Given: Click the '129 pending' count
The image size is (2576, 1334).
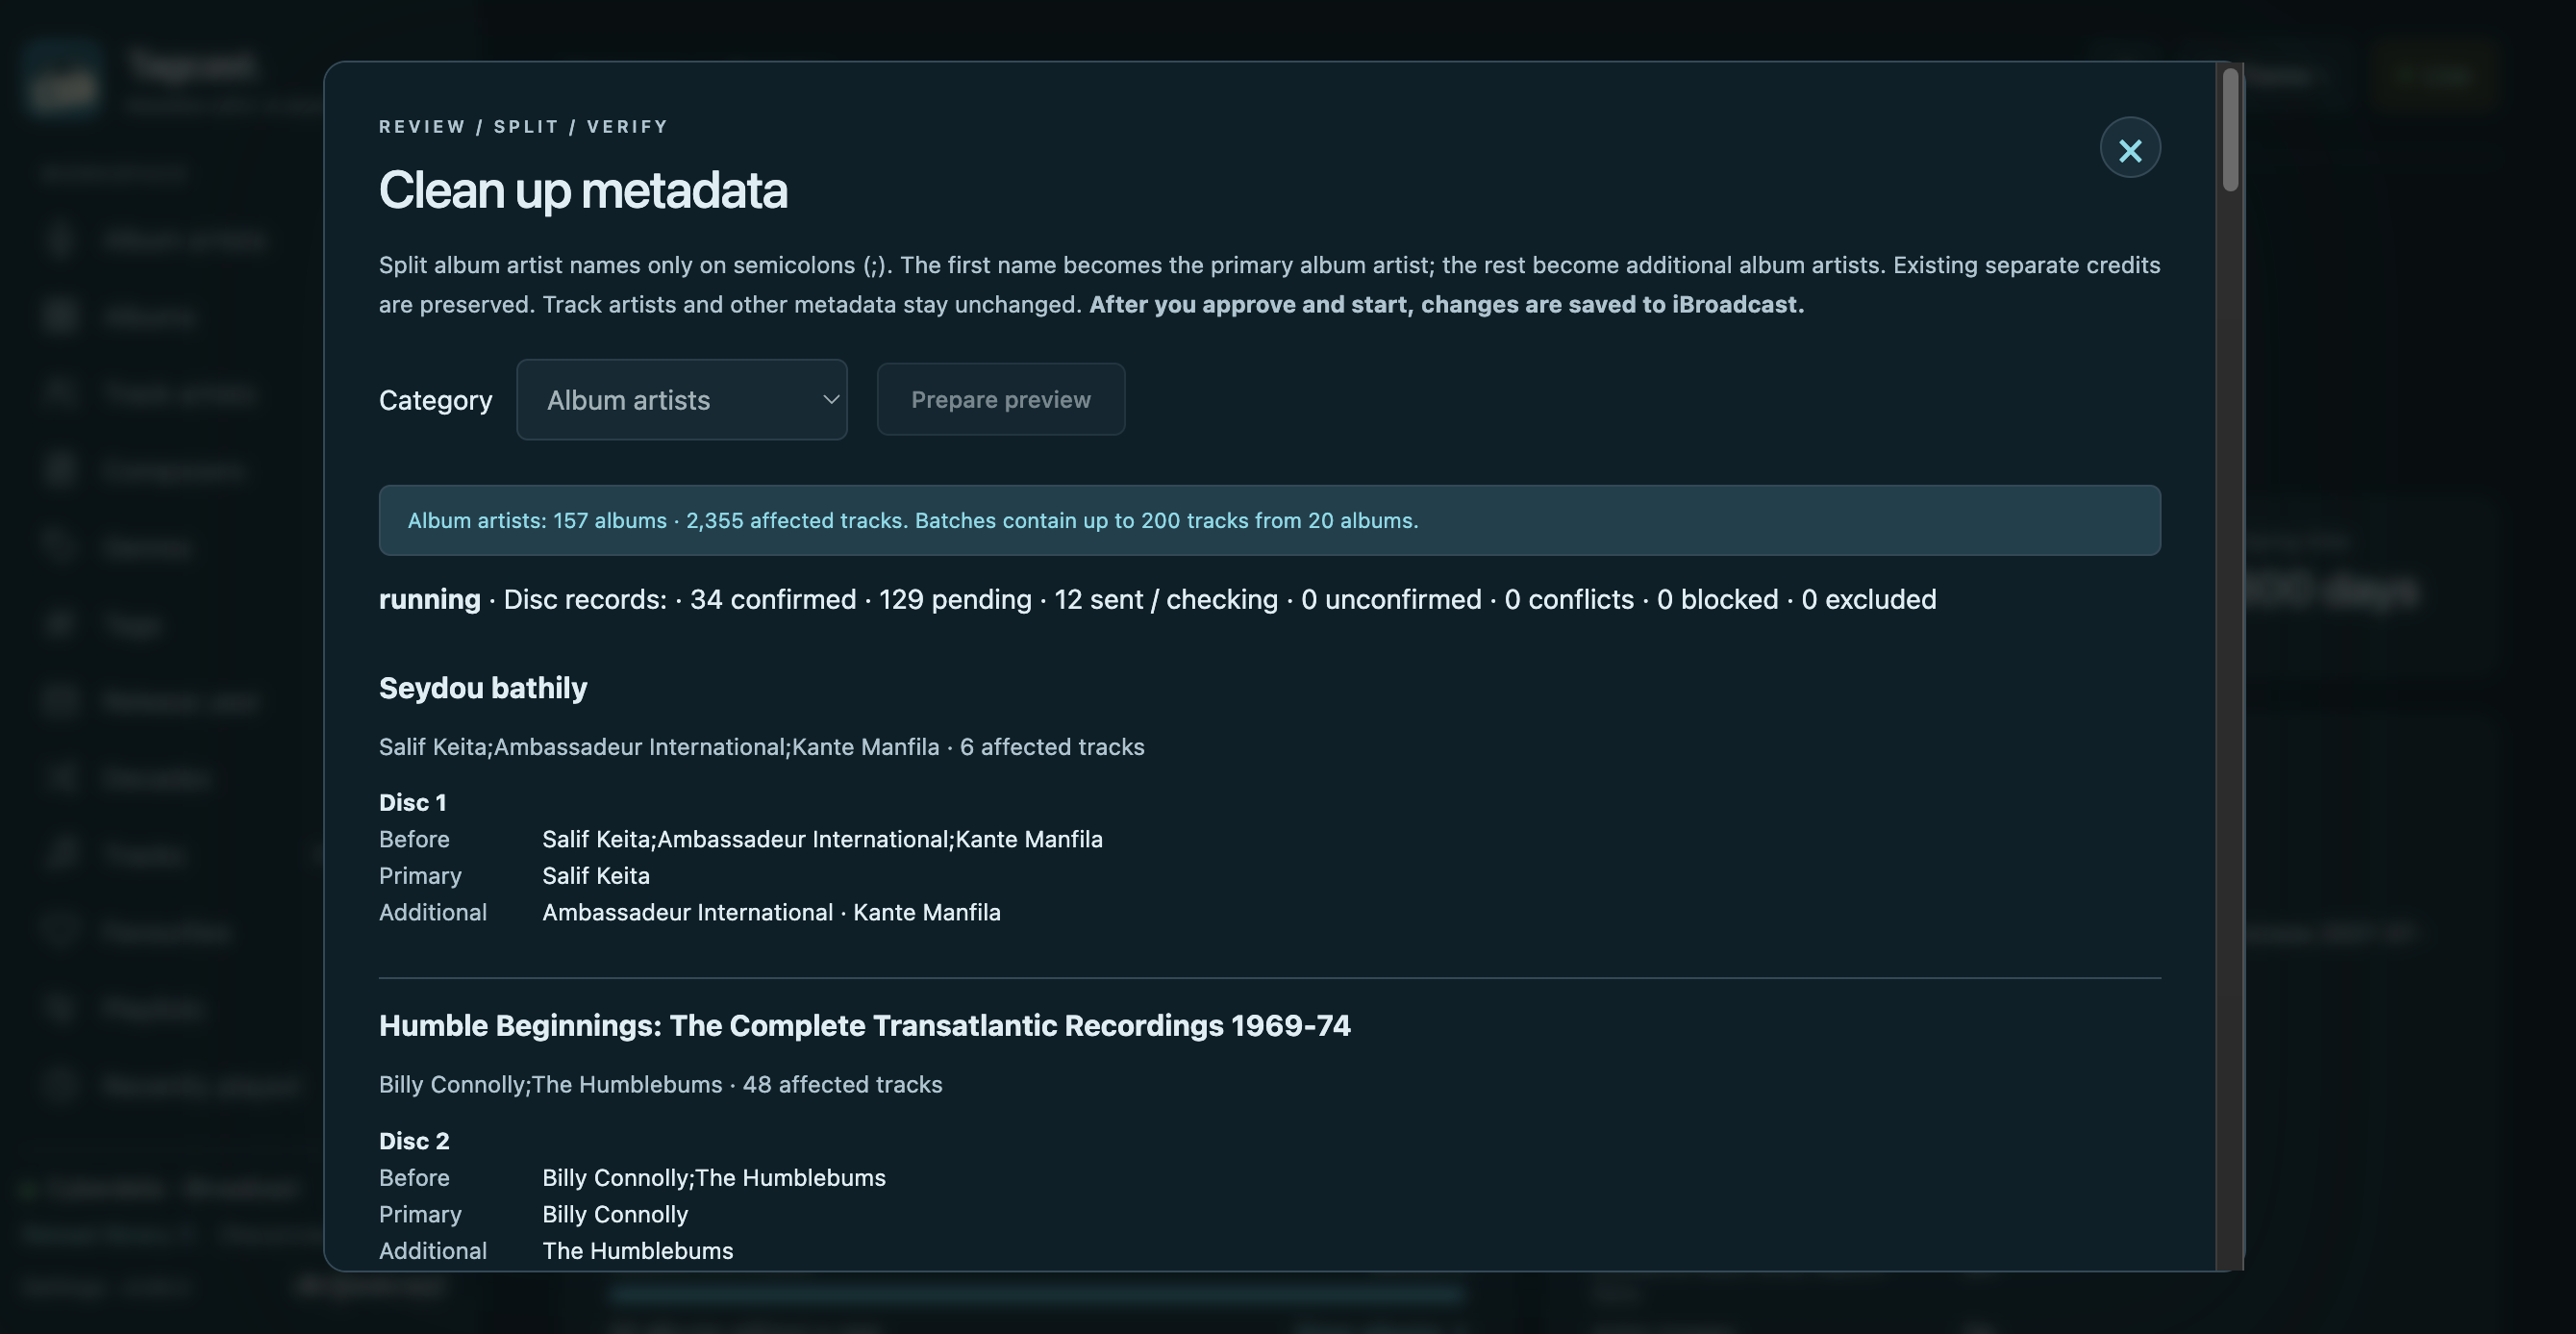Looking at the screenshot, I should 955,599.
